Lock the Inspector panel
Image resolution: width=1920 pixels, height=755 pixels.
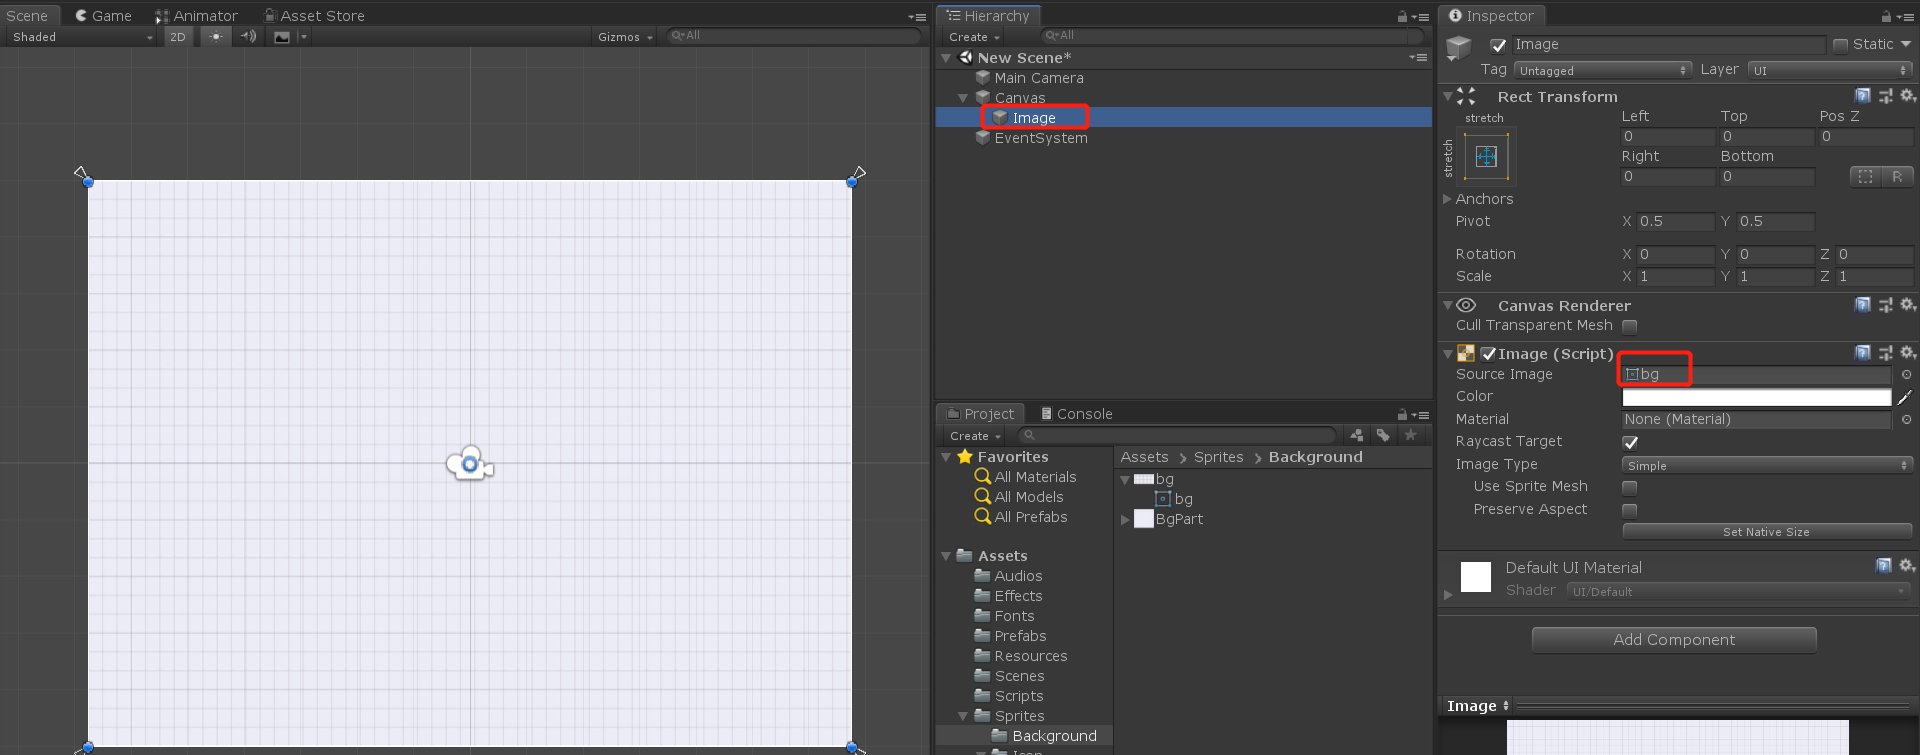1886,16
